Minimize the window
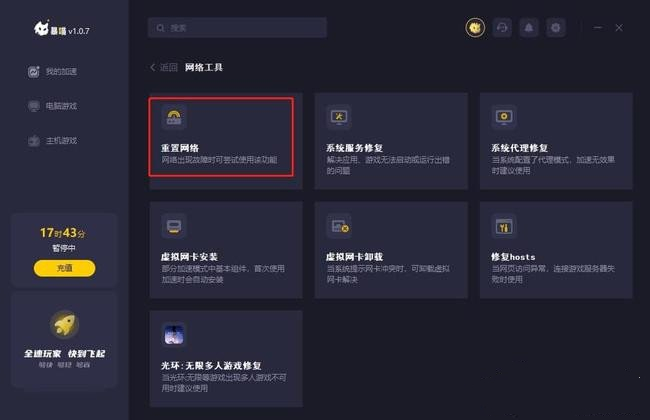The image size is (650, 420). point(598,28)
